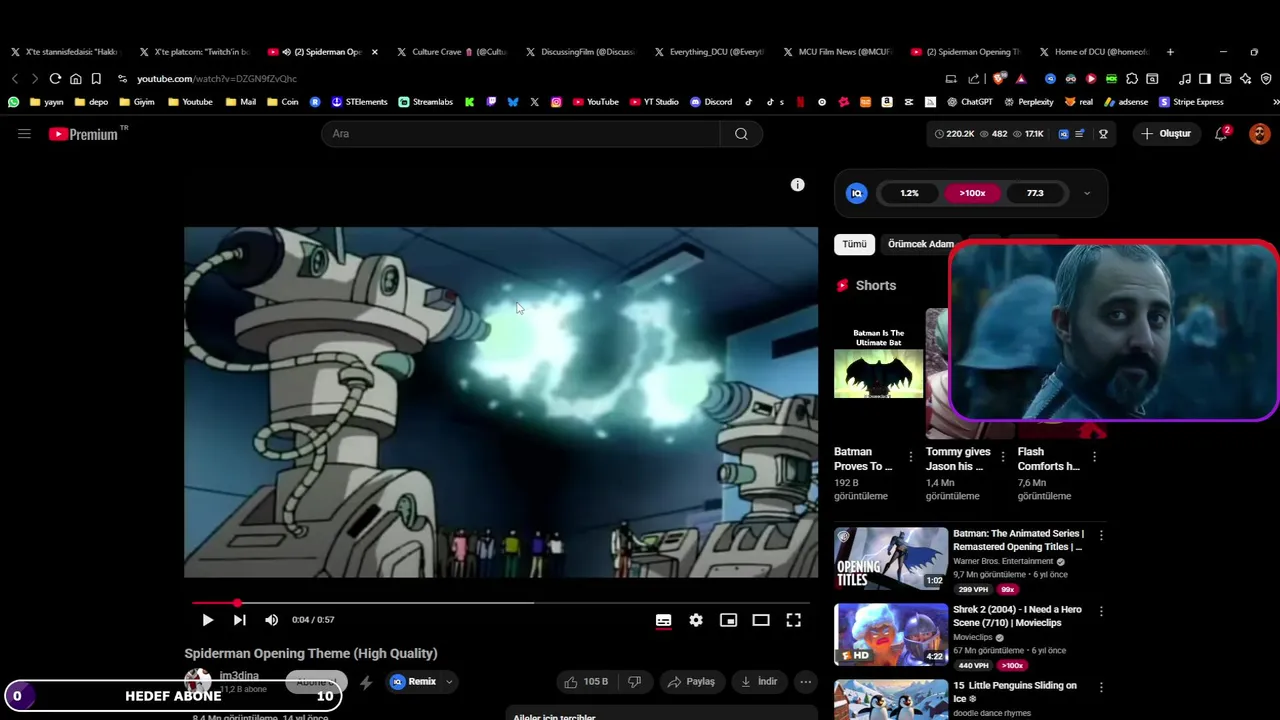Expand the vidIQ stats bar chevron
Image resolution: width=1280 pixels, height=720 pixels.
[1087, 193]
